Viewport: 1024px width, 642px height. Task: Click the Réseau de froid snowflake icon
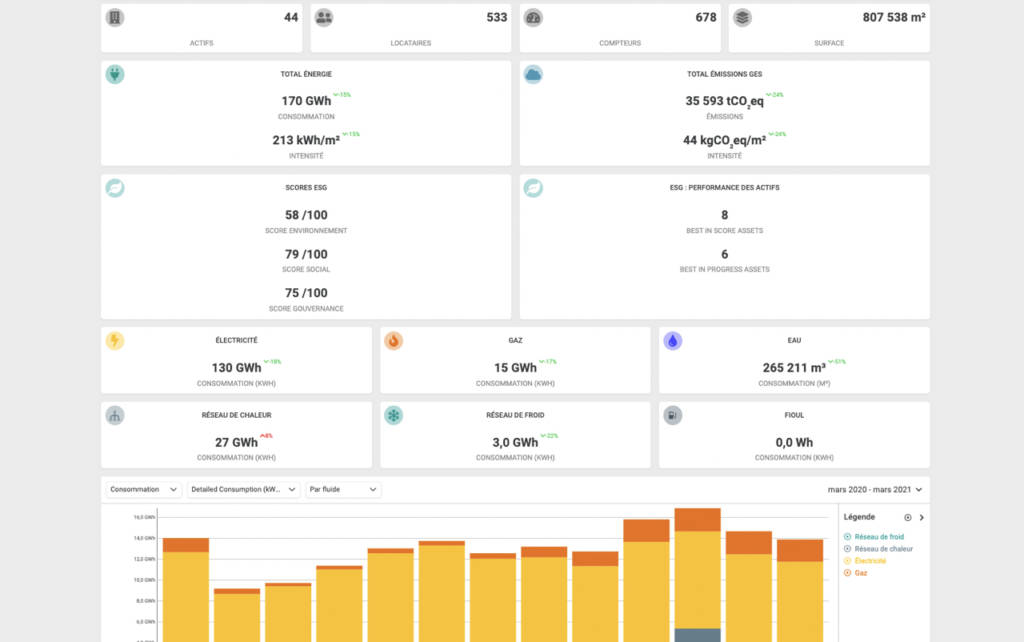pyautogui.click(x=394, y=416)
